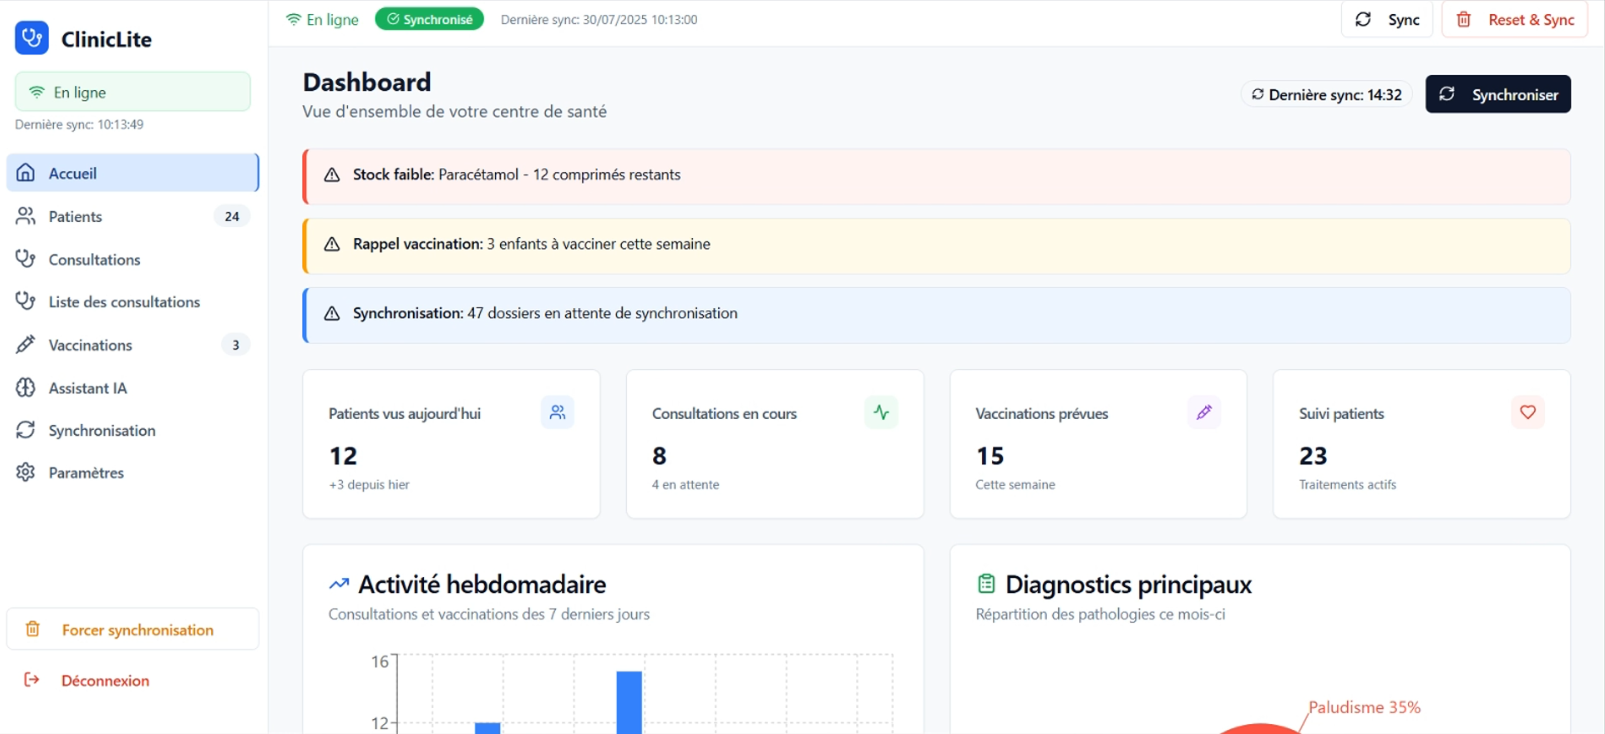Click the Stock faible Paracétamol alert text
The image size is (1605, 734).
[517, 174]
